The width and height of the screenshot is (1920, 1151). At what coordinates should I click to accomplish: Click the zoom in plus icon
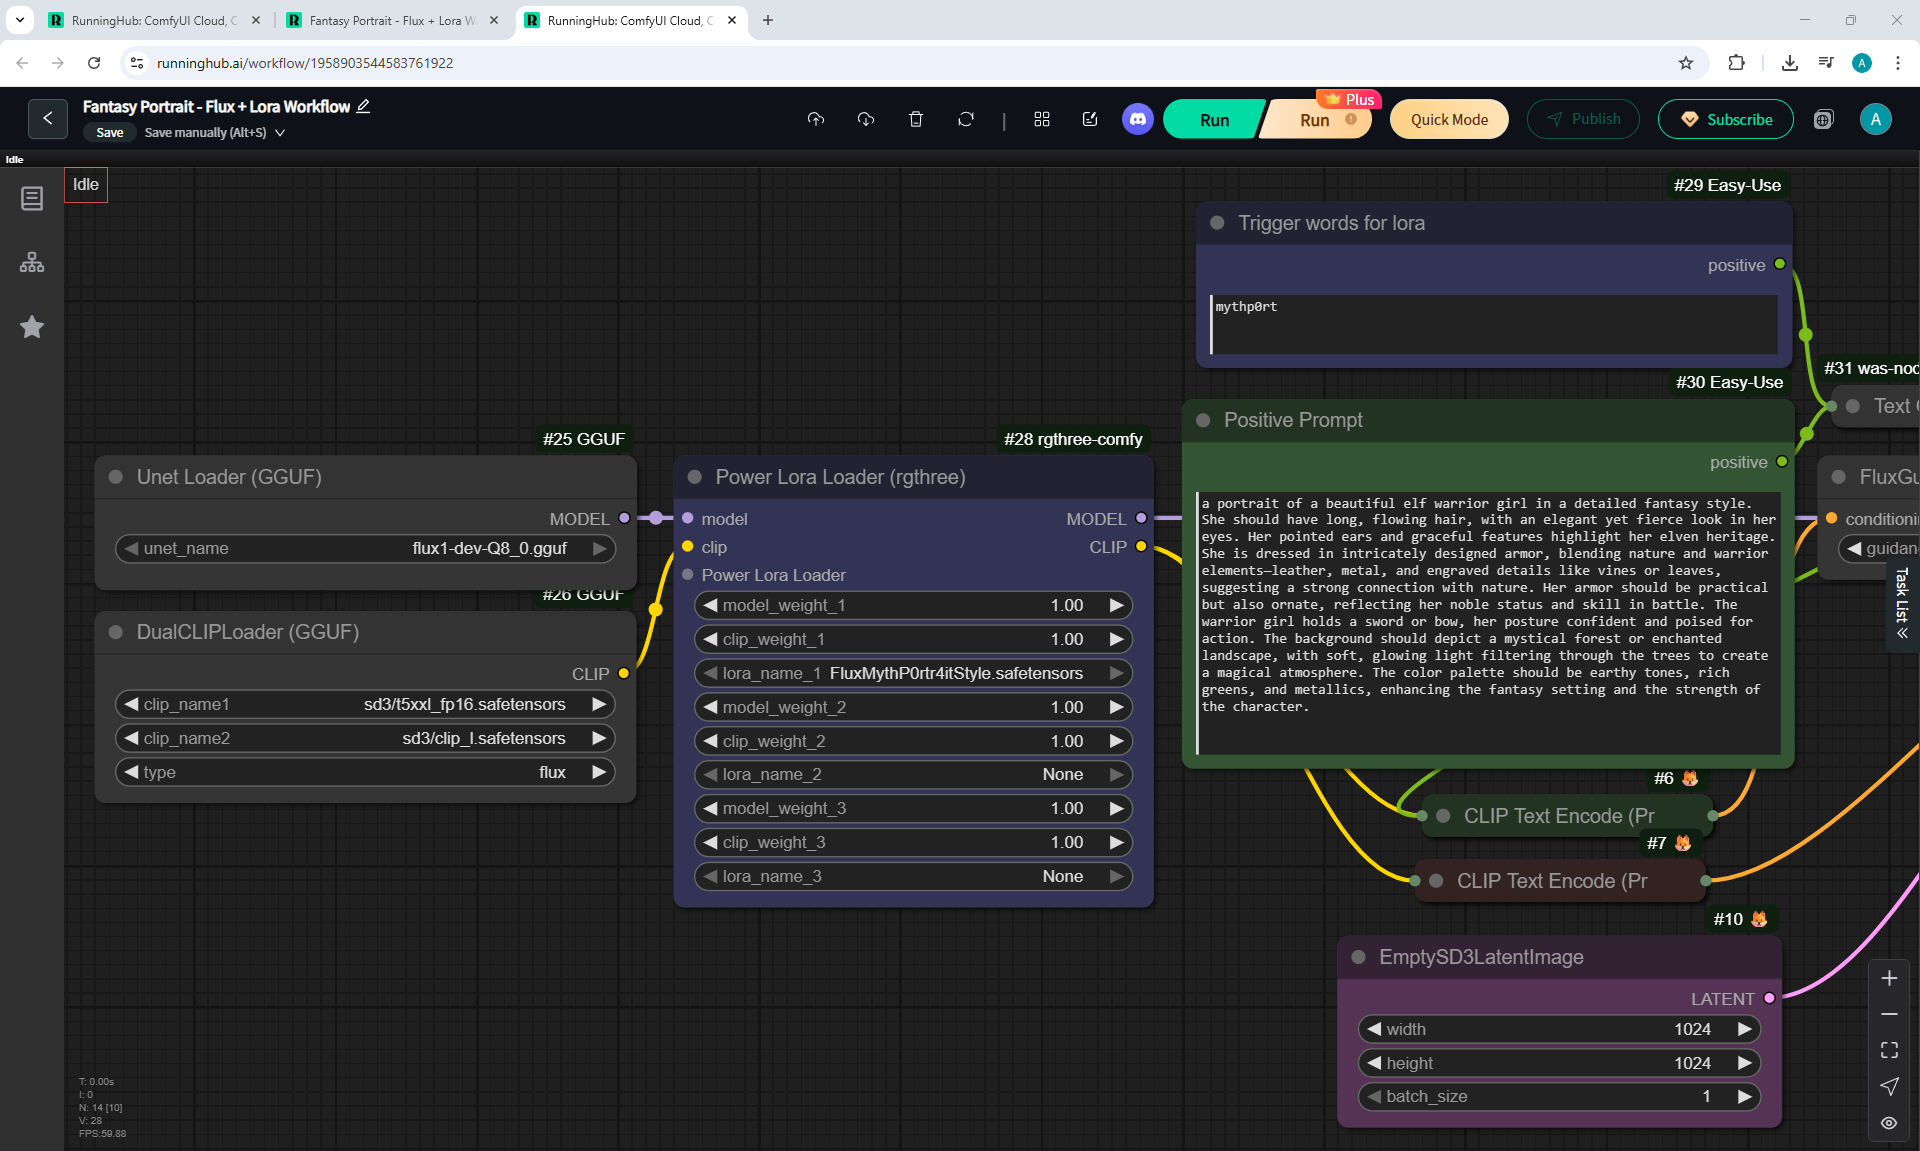[1889, 978]
